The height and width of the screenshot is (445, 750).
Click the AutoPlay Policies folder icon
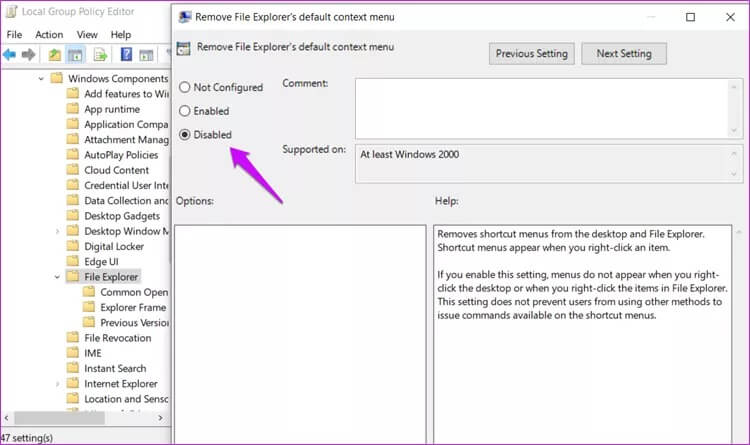73,155
